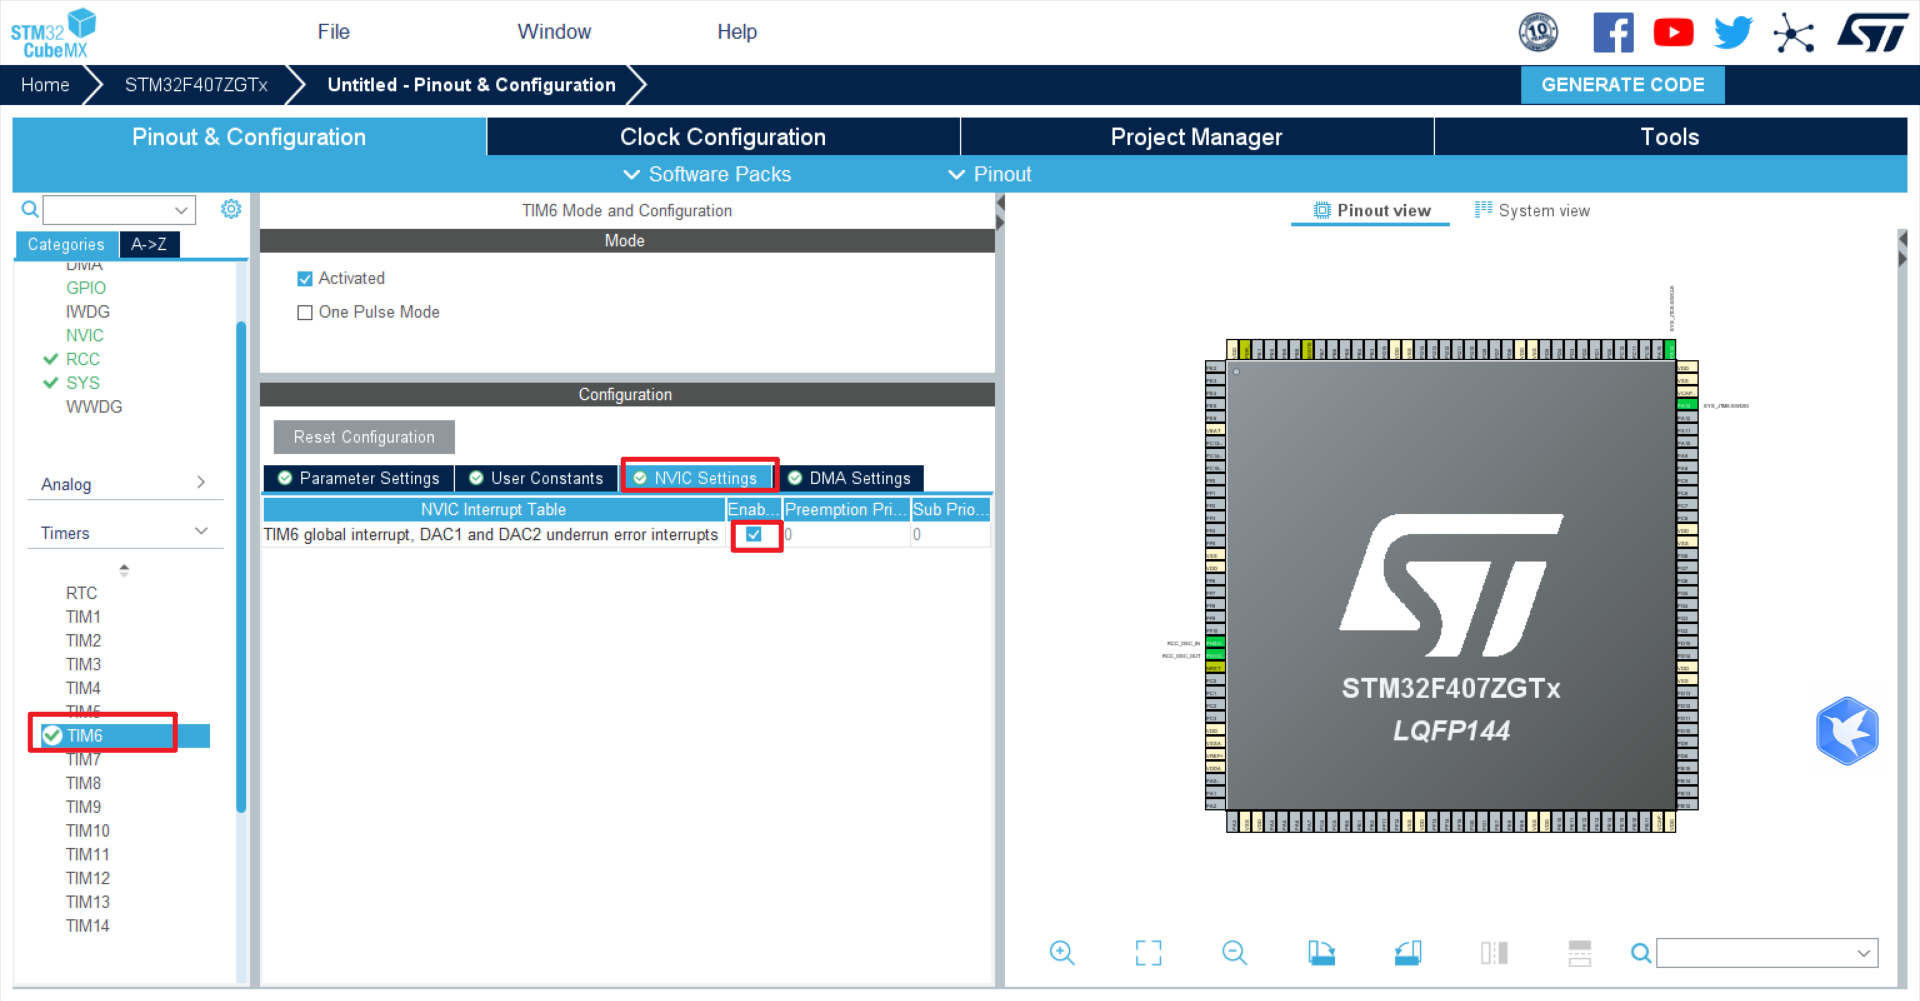1920x1001 pixels.
Task: Switch to Project Manager tab
Action: (1196, 137)
